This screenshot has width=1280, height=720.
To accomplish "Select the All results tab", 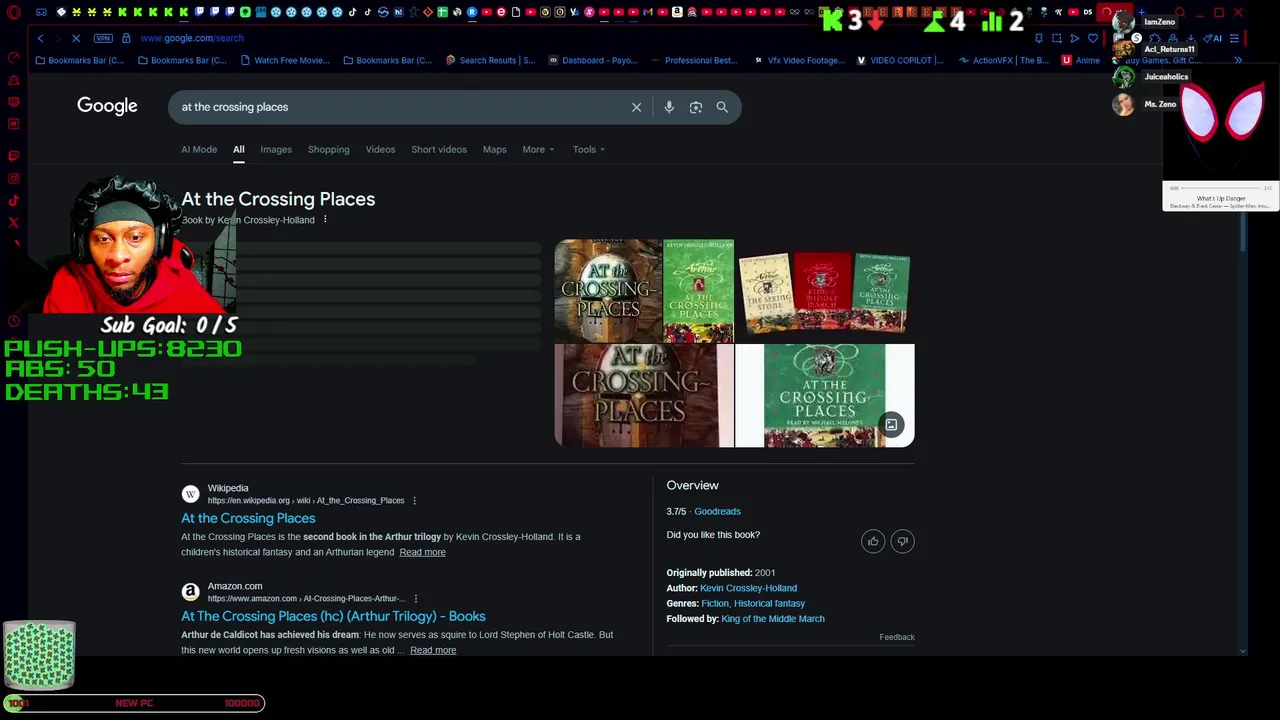I will pyautogui.click(x=239, y=149).
